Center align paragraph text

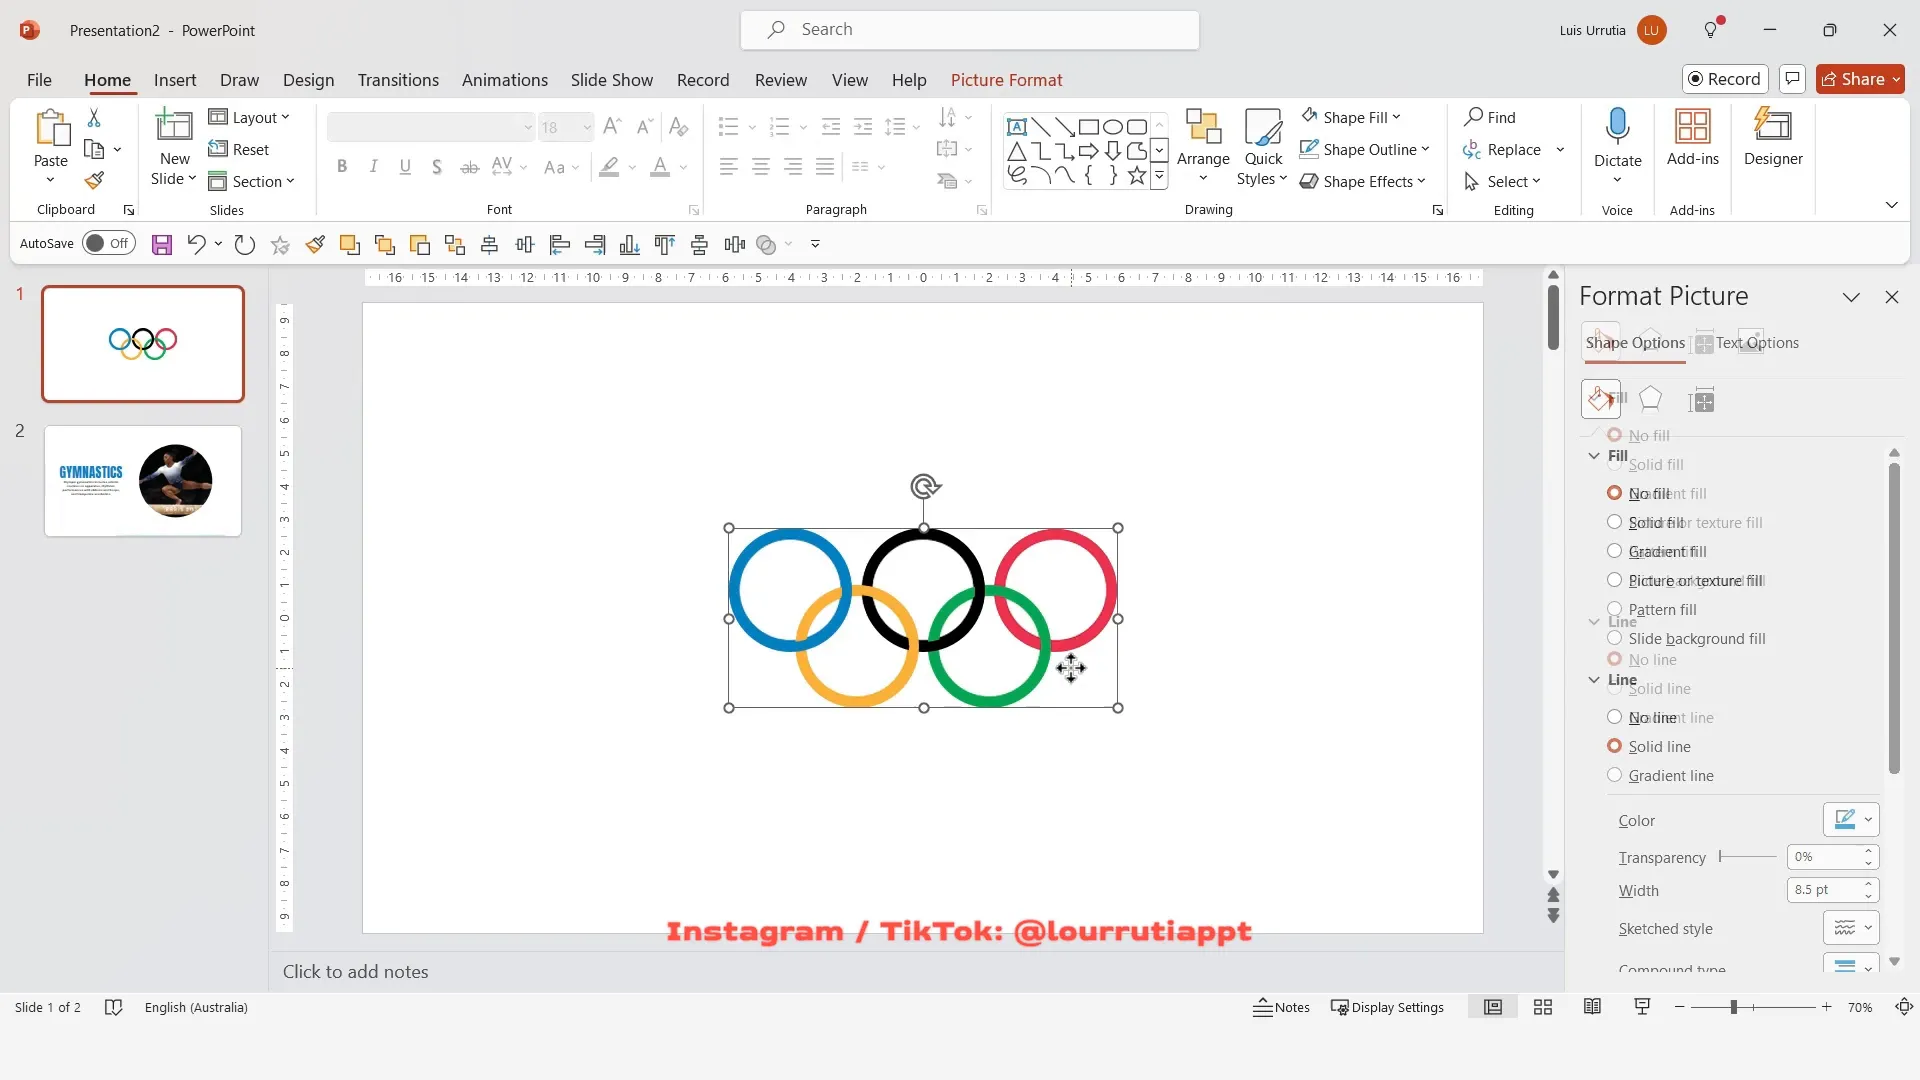click(761, 167)
